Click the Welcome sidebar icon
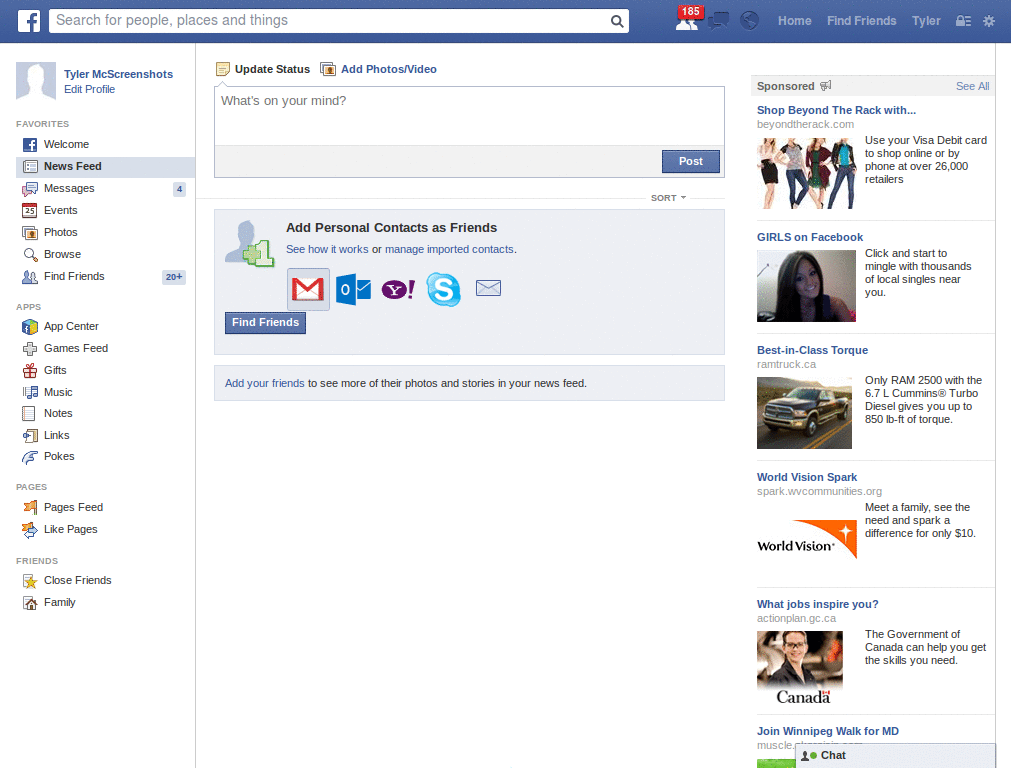The image size is (1024, 768). point(29,144)
